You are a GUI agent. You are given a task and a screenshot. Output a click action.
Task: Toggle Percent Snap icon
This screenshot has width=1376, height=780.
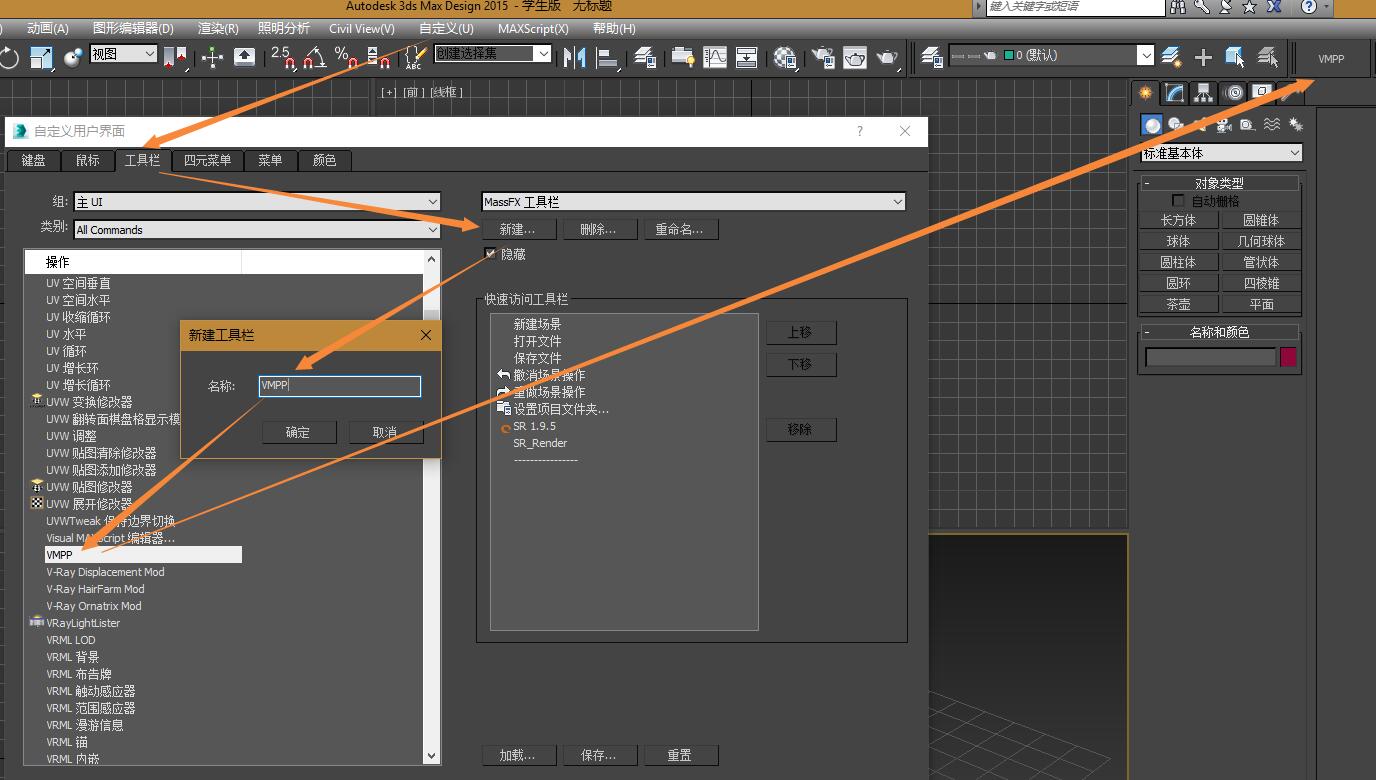tap(345, 57)
